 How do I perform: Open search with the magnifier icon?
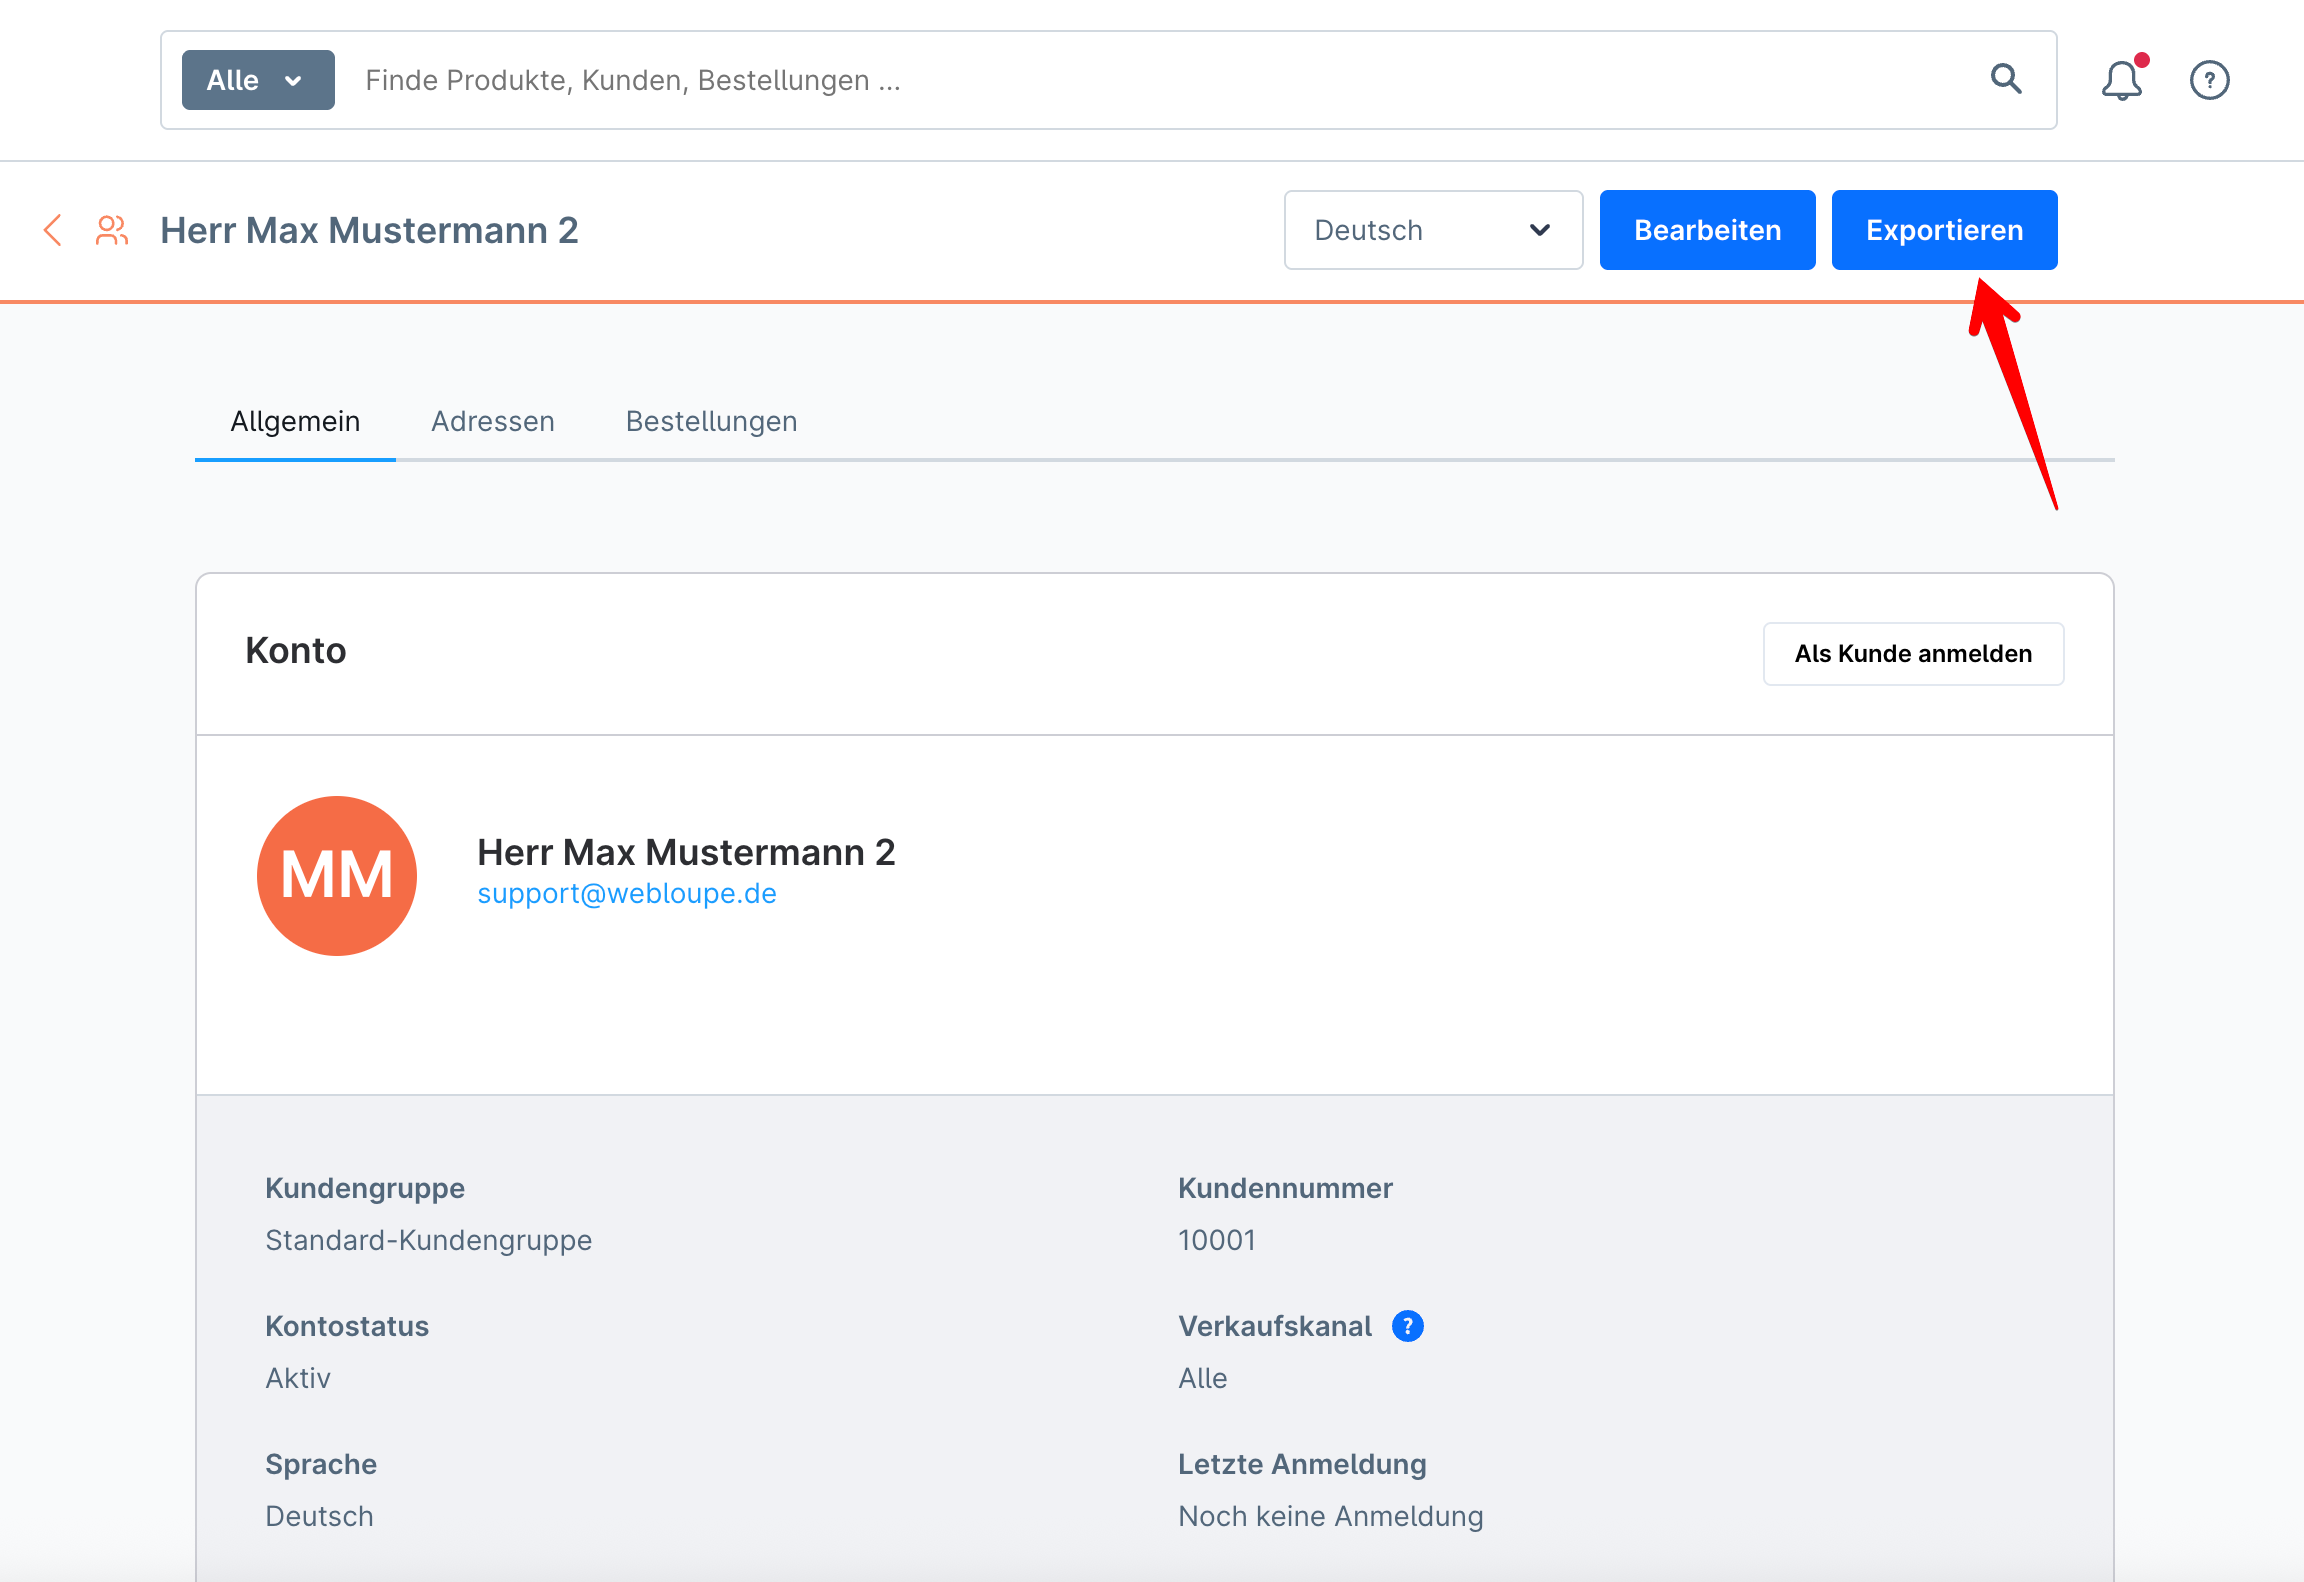[2007, 79]
